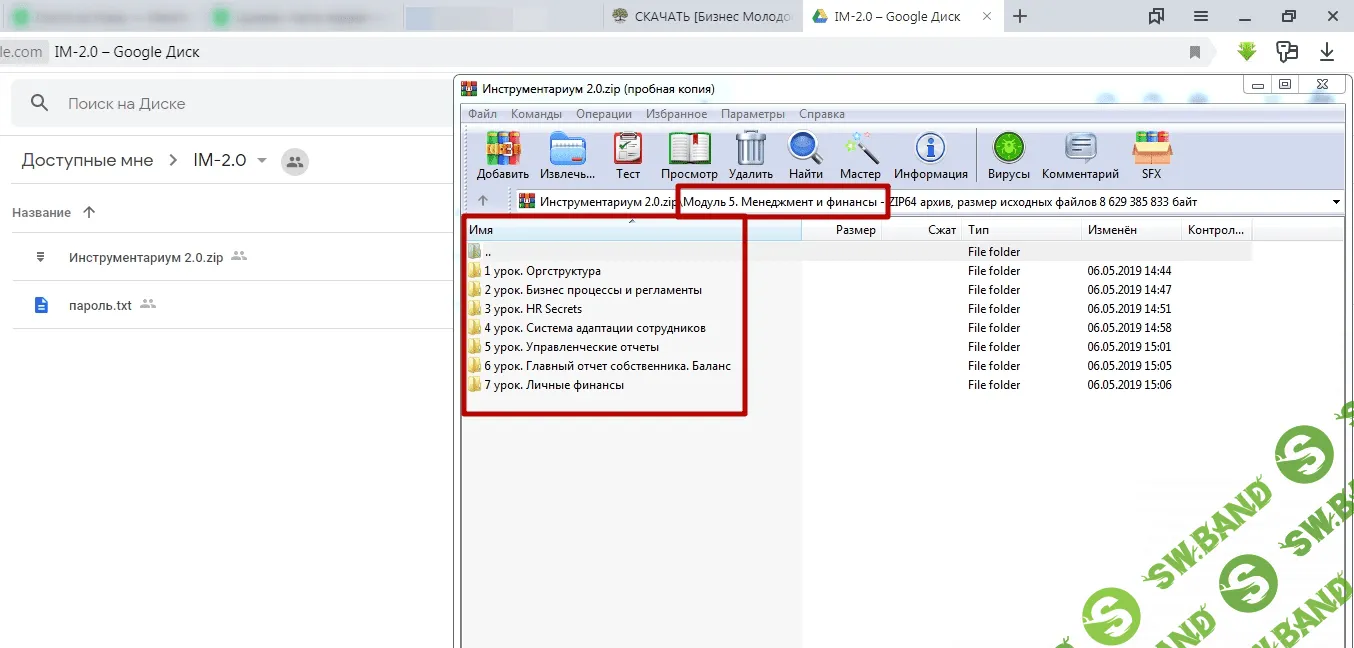Click Доступные мне breadcrumb link
This screenshot has width=1354, height=648.
point(88,161)
